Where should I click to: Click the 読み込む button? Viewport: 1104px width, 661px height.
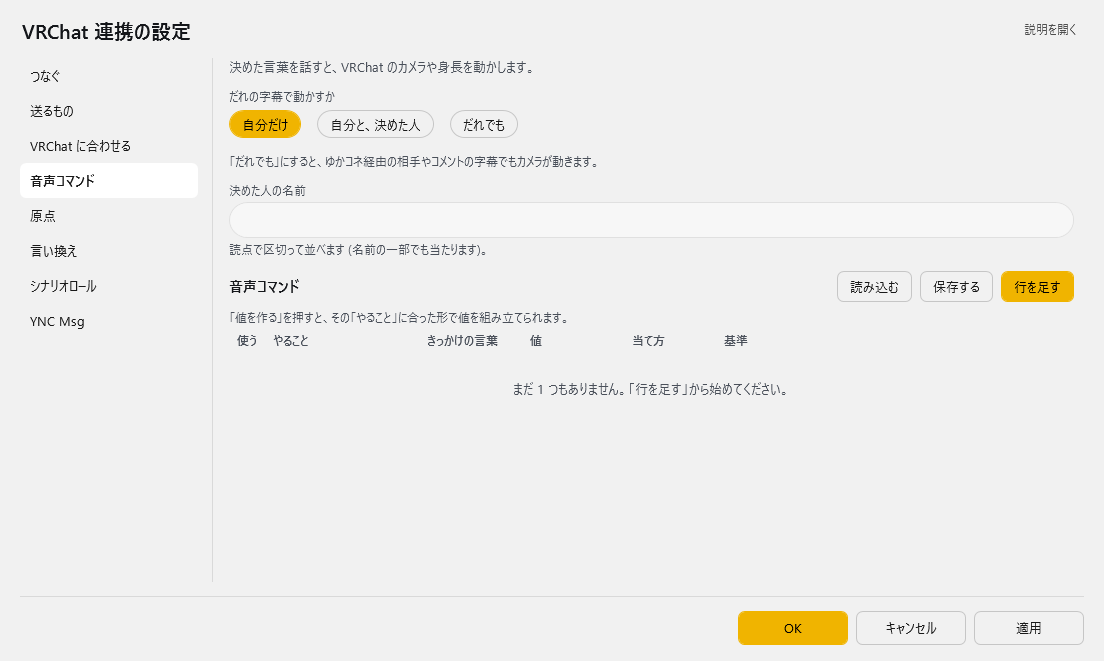874,287
